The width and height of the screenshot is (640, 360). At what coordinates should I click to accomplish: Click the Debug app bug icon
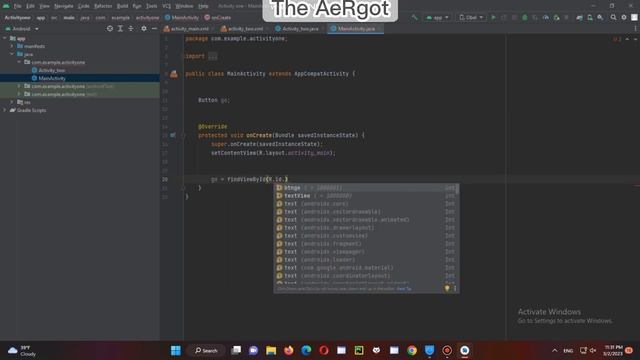pyautogui.click(x=525, y=18)
